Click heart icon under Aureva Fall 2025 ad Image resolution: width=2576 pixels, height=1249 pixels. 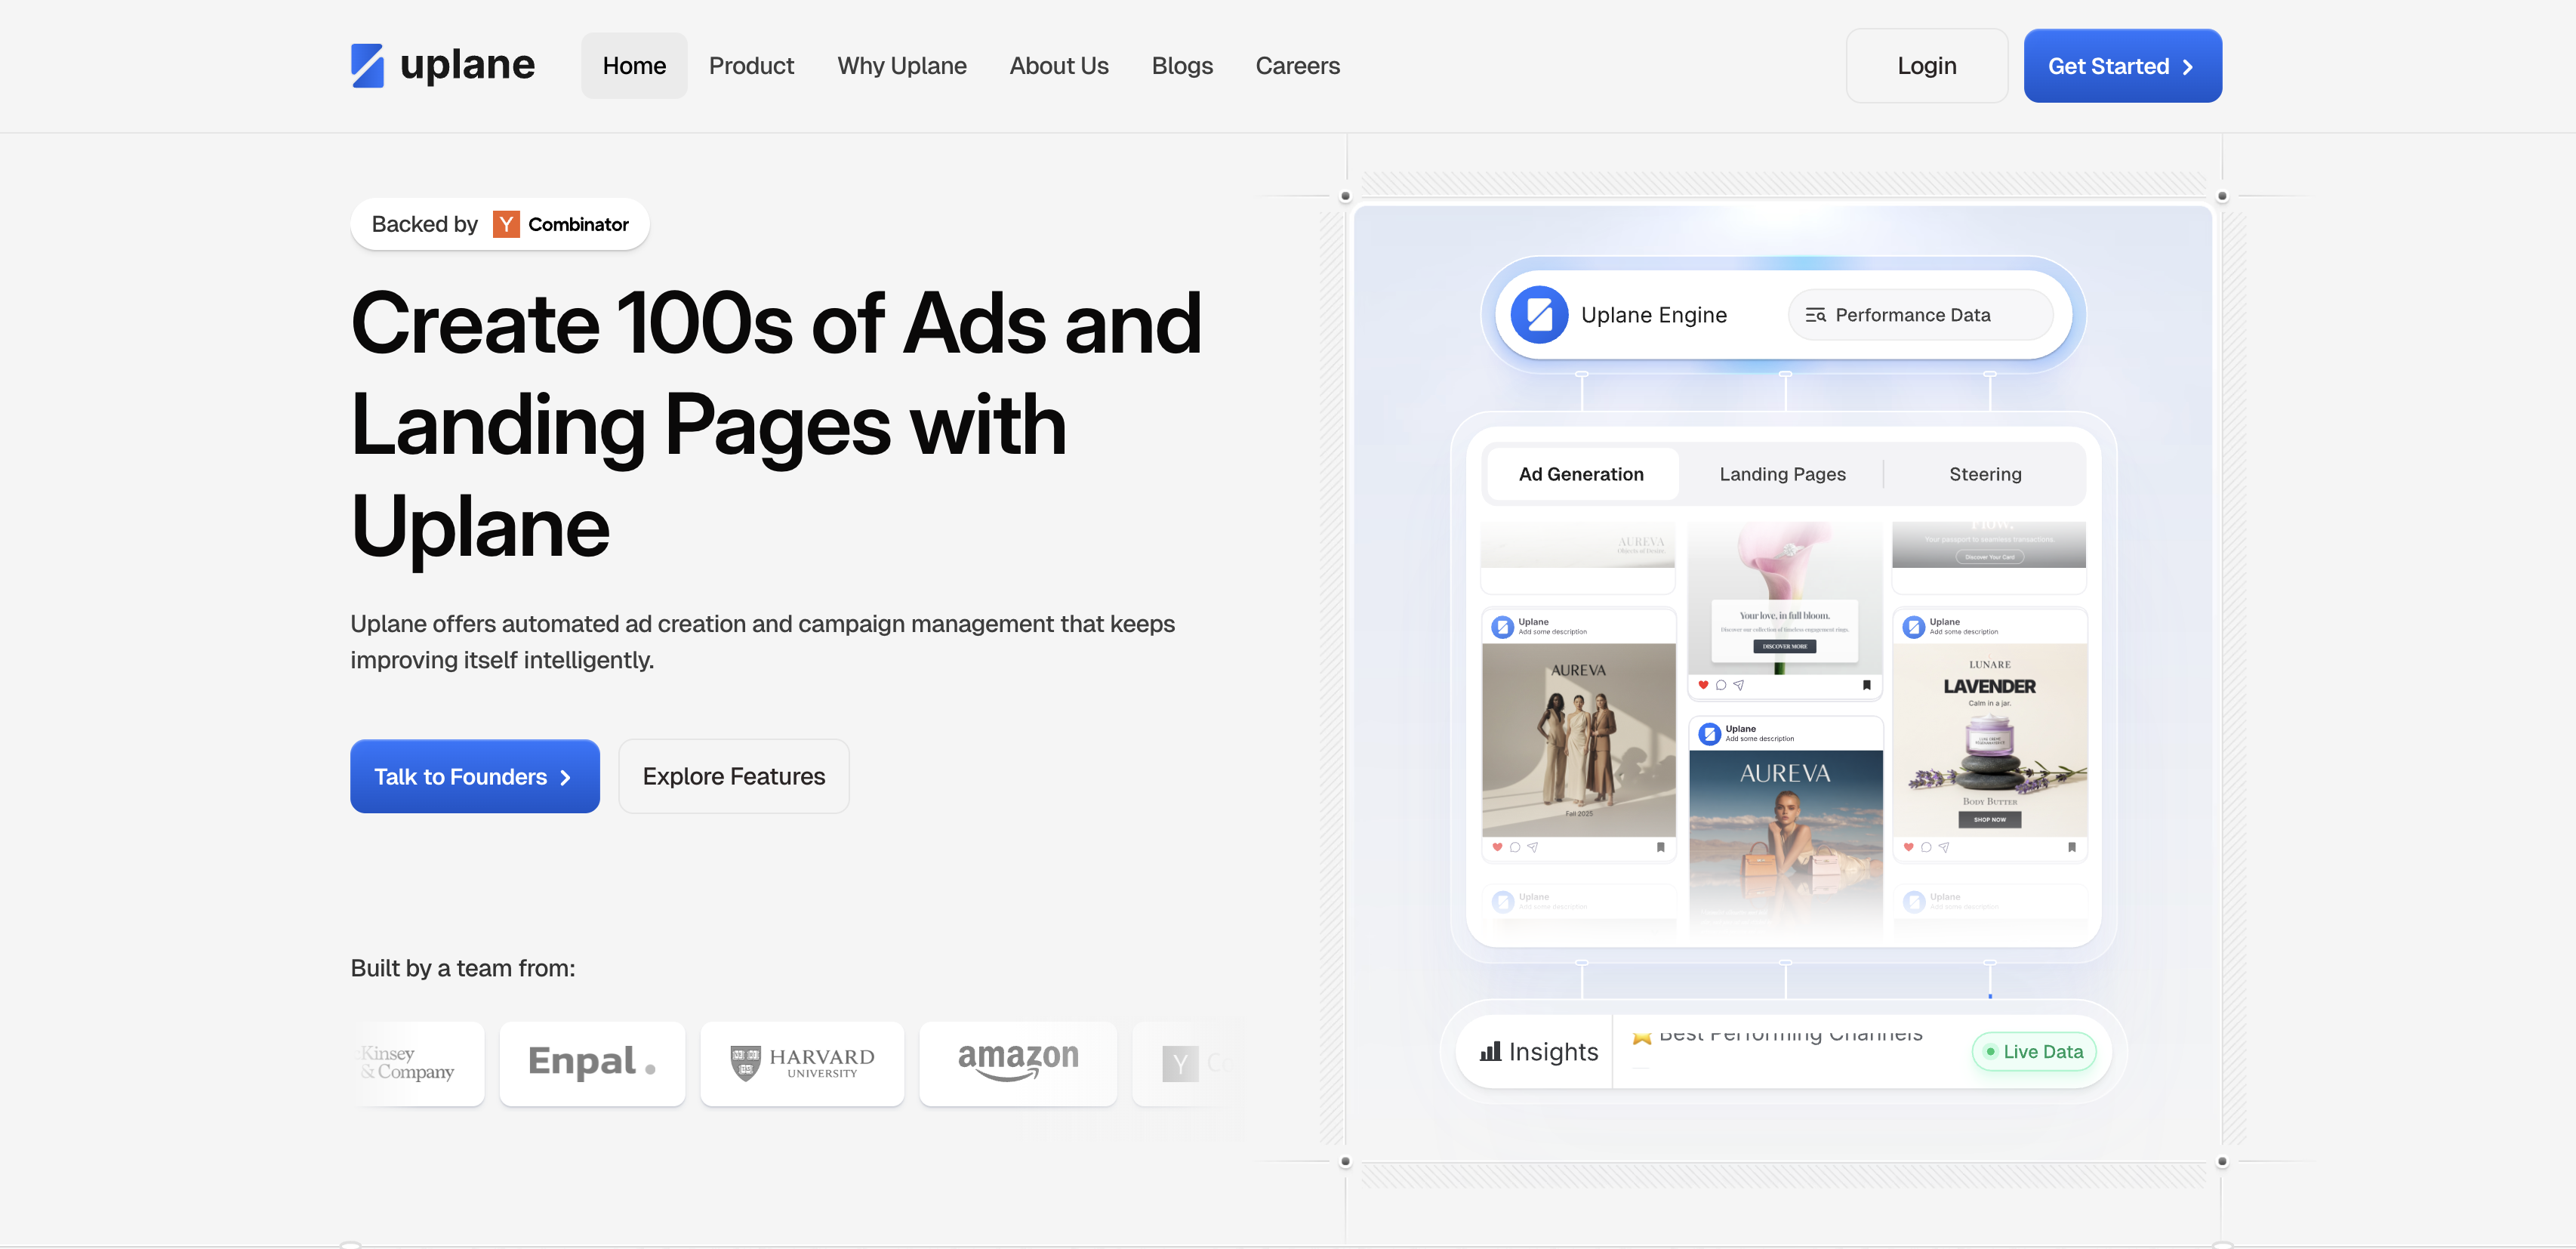(x=1497, y=847)
